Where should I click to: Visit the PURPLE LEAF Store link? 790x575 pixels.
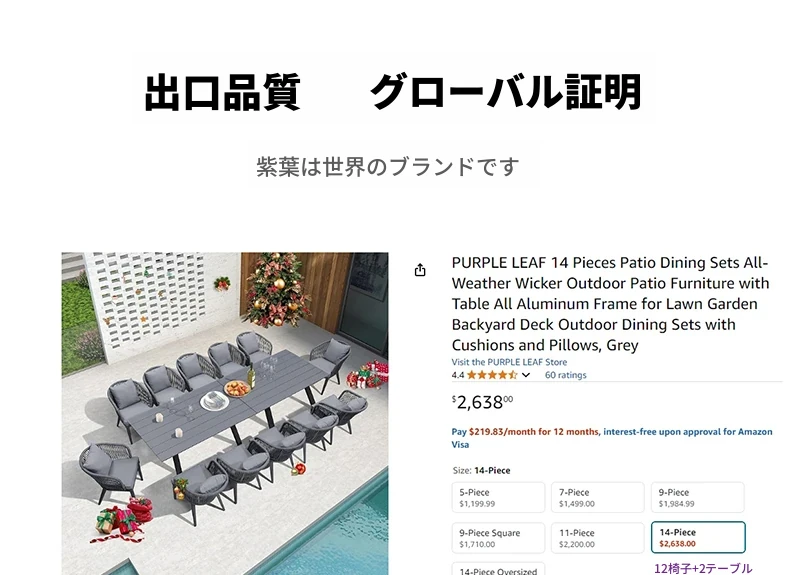tap(509, 362)
